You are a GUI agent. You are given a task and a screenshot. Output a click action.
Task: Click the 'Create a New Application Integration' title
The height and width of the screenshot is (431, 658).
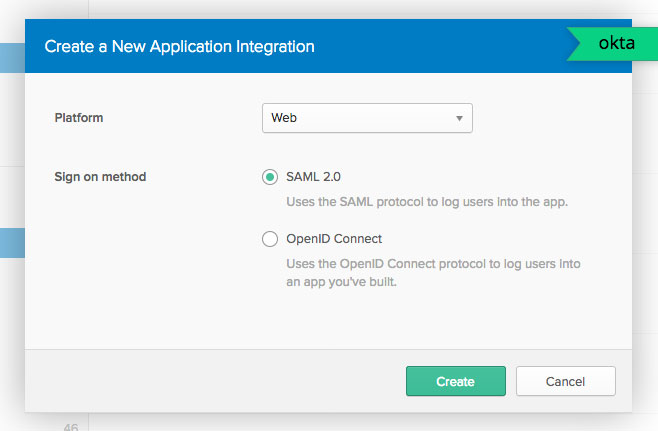(180, 46)
